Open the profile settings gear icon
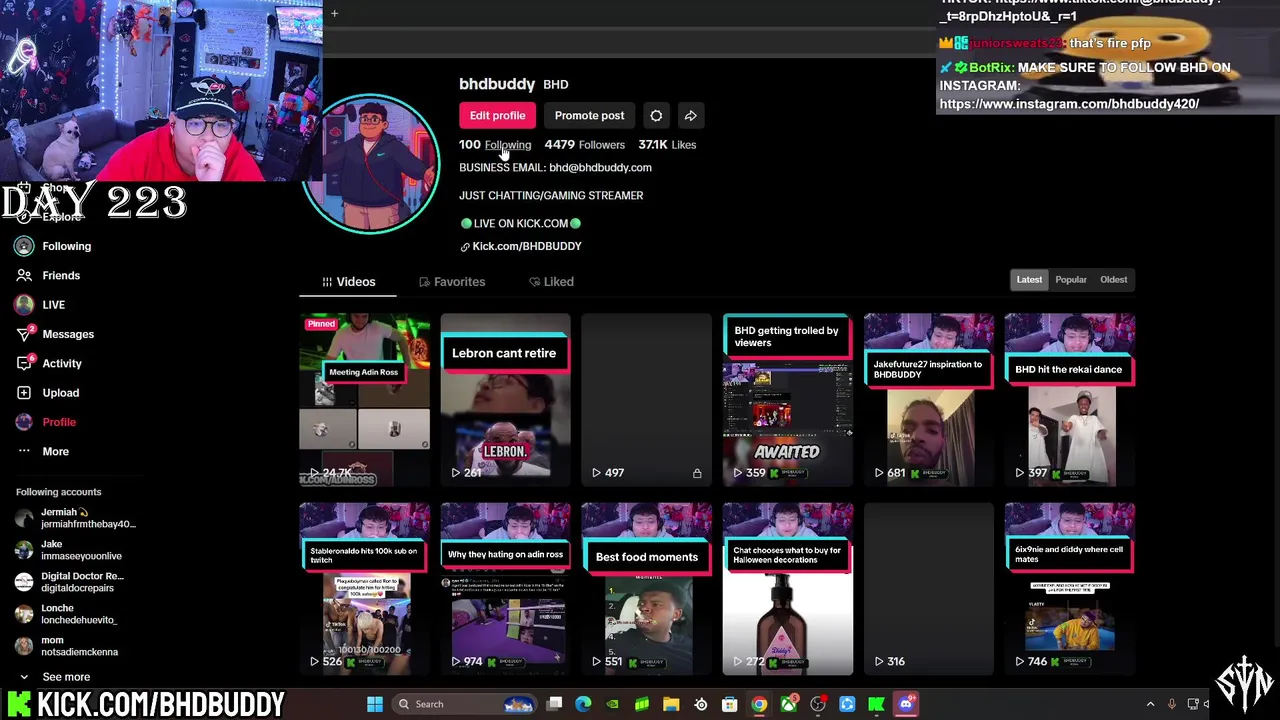The height and width of the screenshot is (720, 1280). pos(656,116)
